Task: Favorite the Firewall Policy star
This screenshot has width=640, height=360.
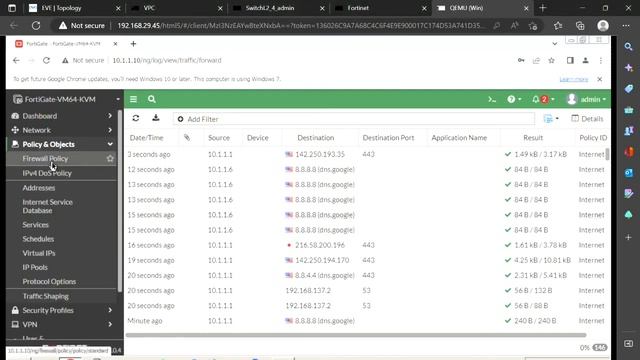Action: click(110, 158)
